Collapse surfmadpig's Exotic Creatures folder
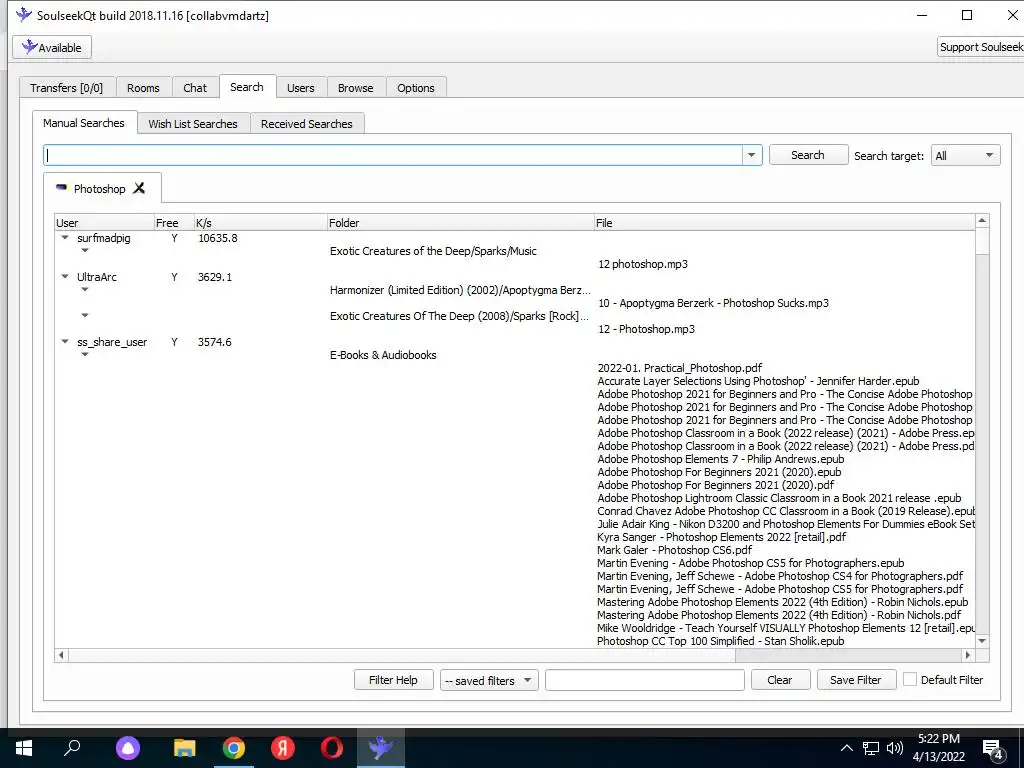Screen dimensions: 1024x768 85,251
